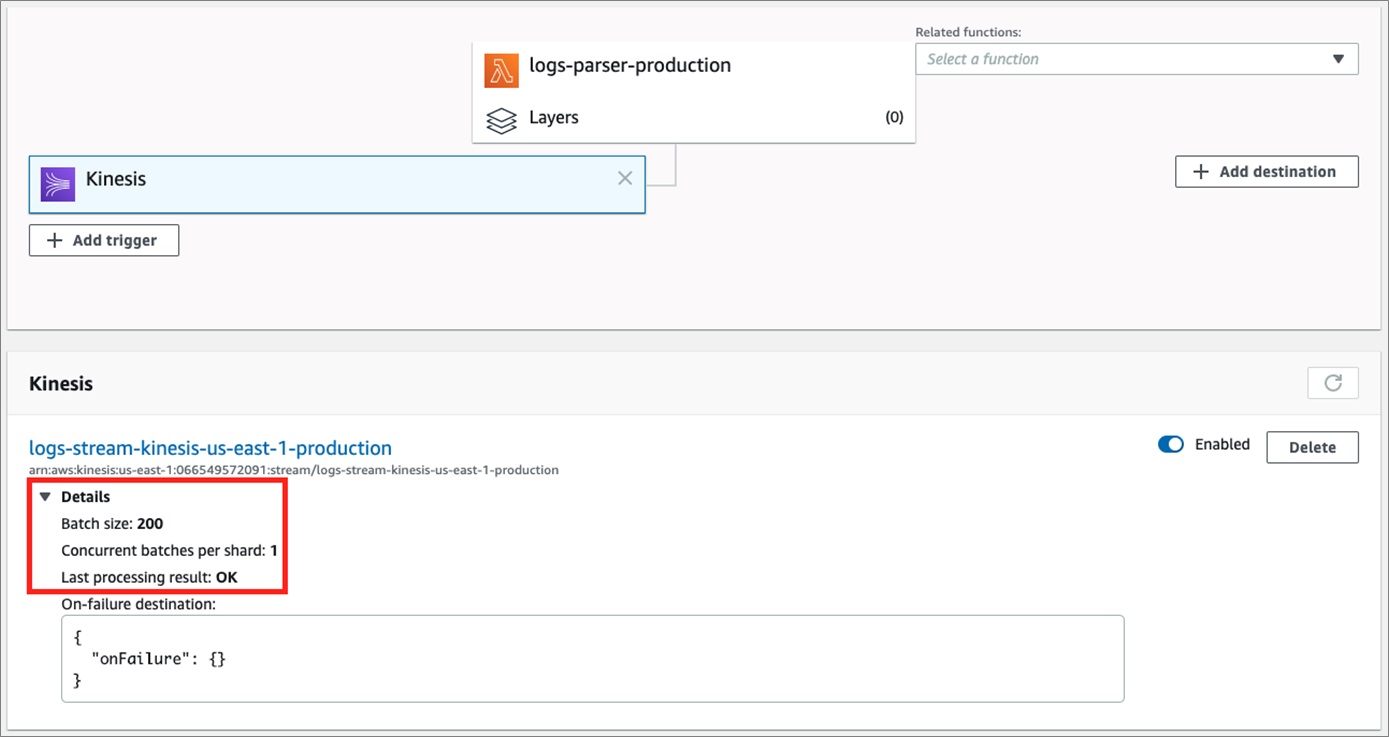Select the Layers (0) row
Viewport: 1389px width, 737px height.
tap(694, 118)
